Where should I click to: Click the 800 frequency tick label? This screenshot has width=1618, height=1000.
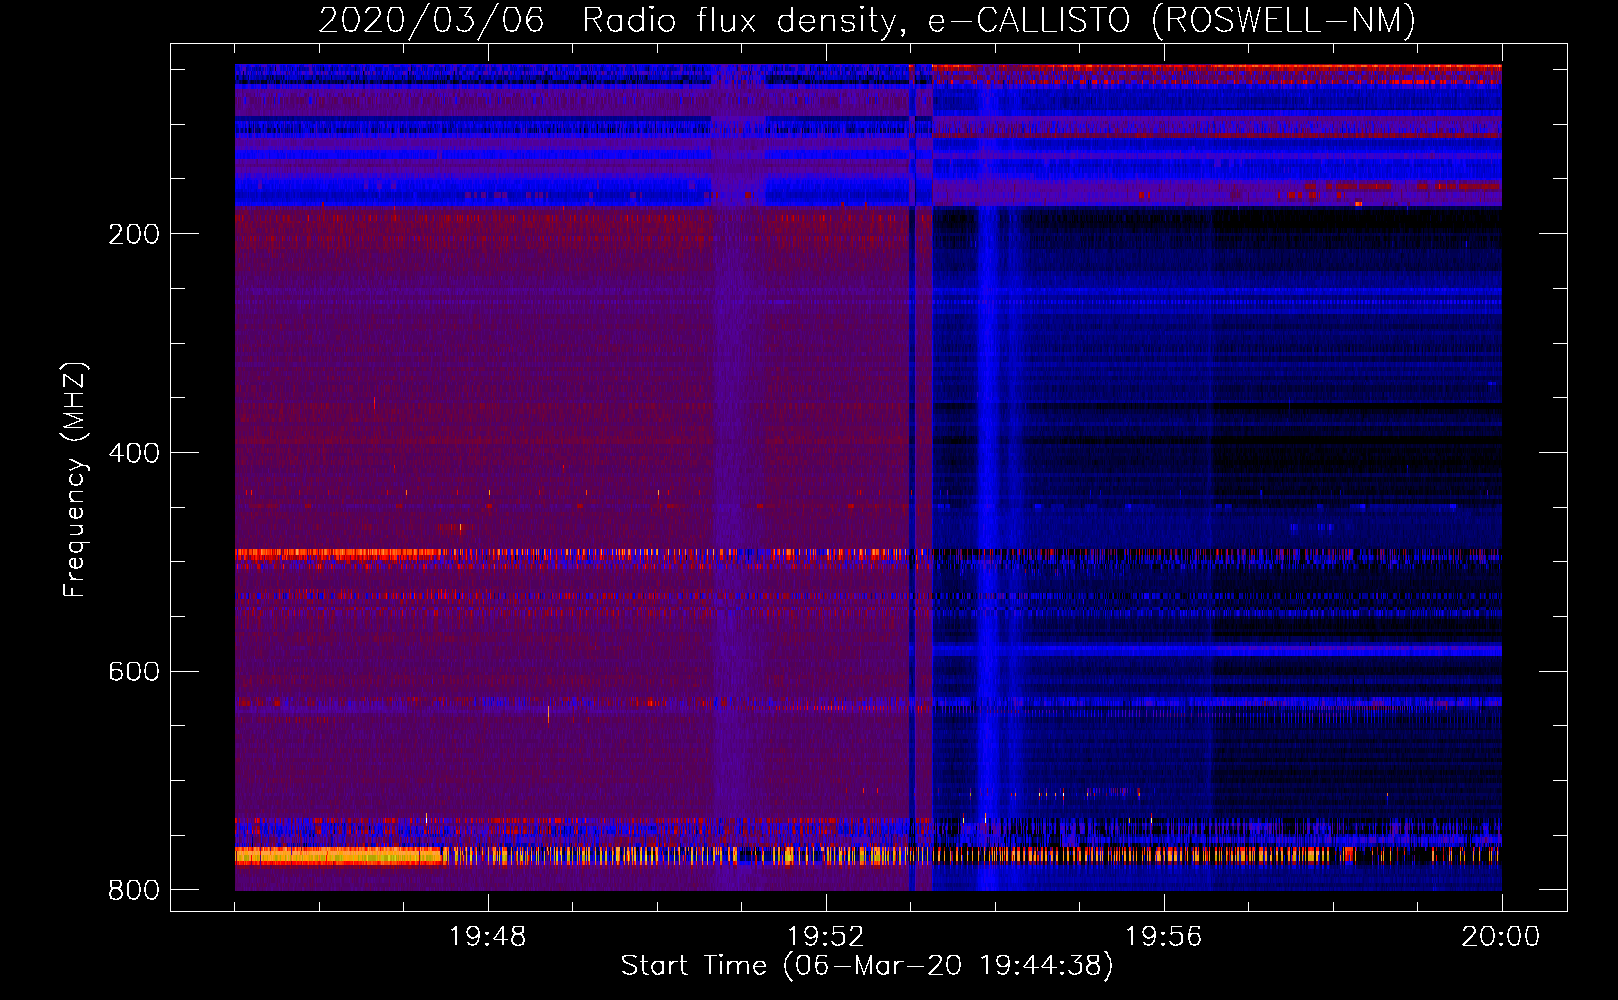click(x=134, y=890)
